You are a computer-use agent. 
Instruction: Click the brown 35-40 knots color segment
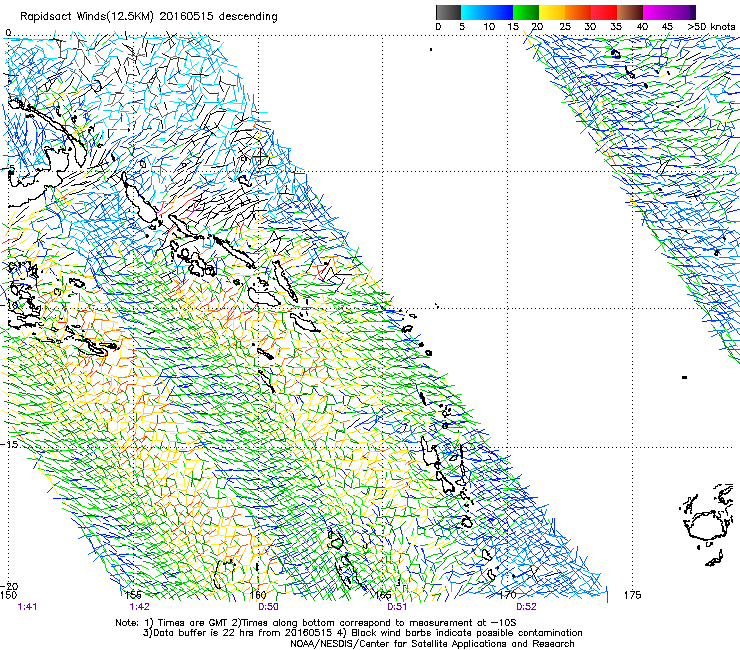[x=630, y=12]
